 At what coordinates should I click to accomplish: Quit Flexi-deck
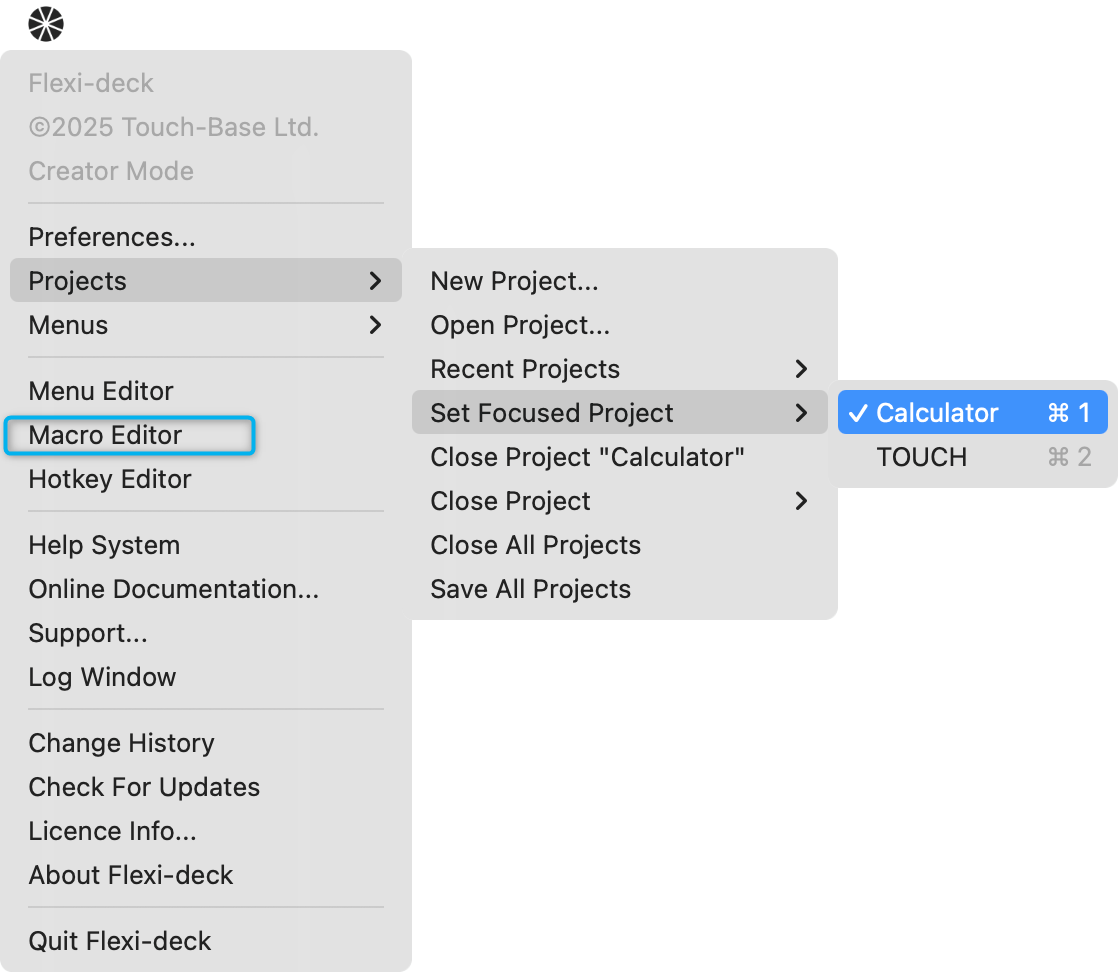[120, 941]
